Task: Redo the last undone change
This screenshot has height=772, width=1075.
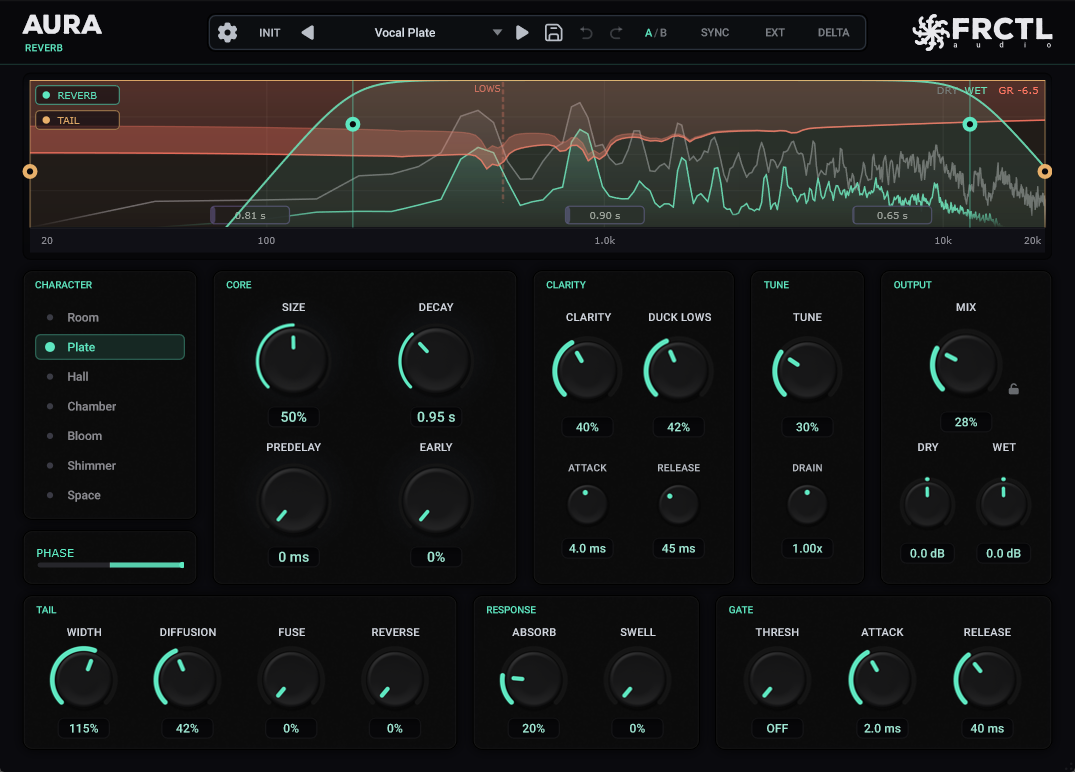Action: pyautogui.click(x=616, y=32)
